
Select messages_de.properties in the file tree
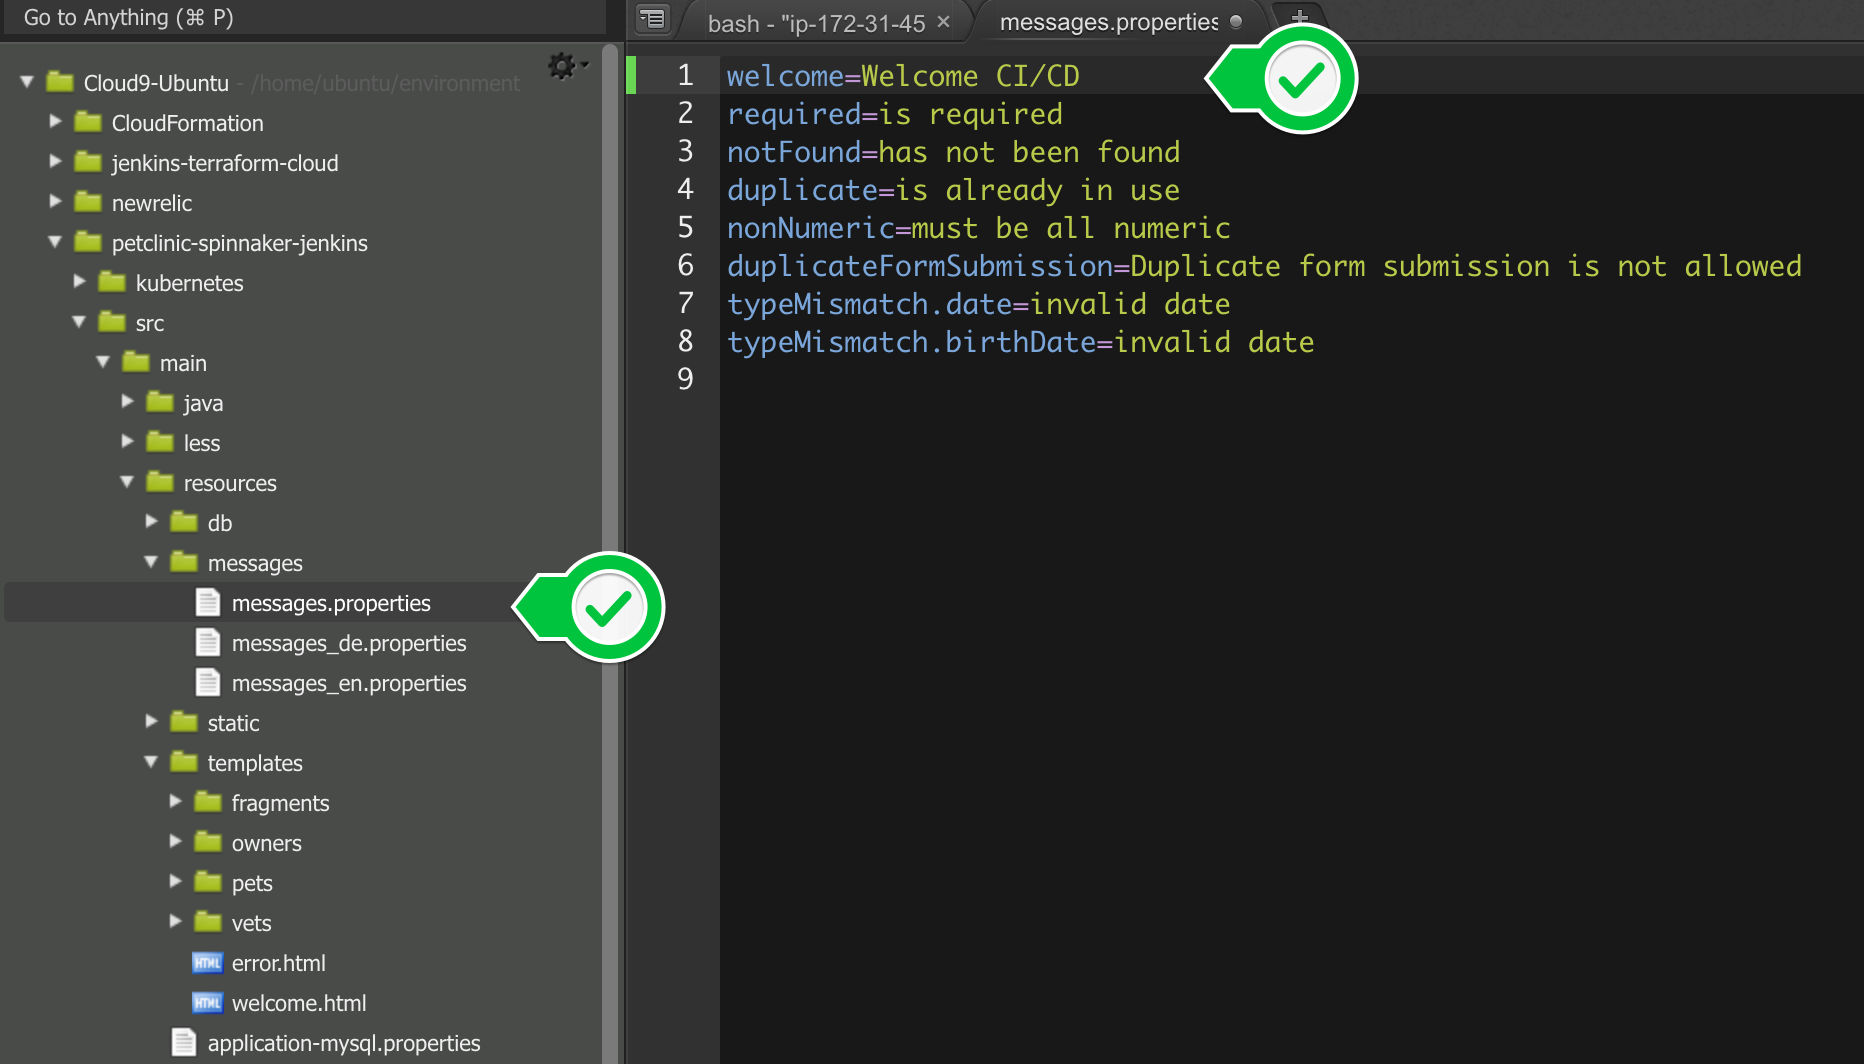pos(349,643)
